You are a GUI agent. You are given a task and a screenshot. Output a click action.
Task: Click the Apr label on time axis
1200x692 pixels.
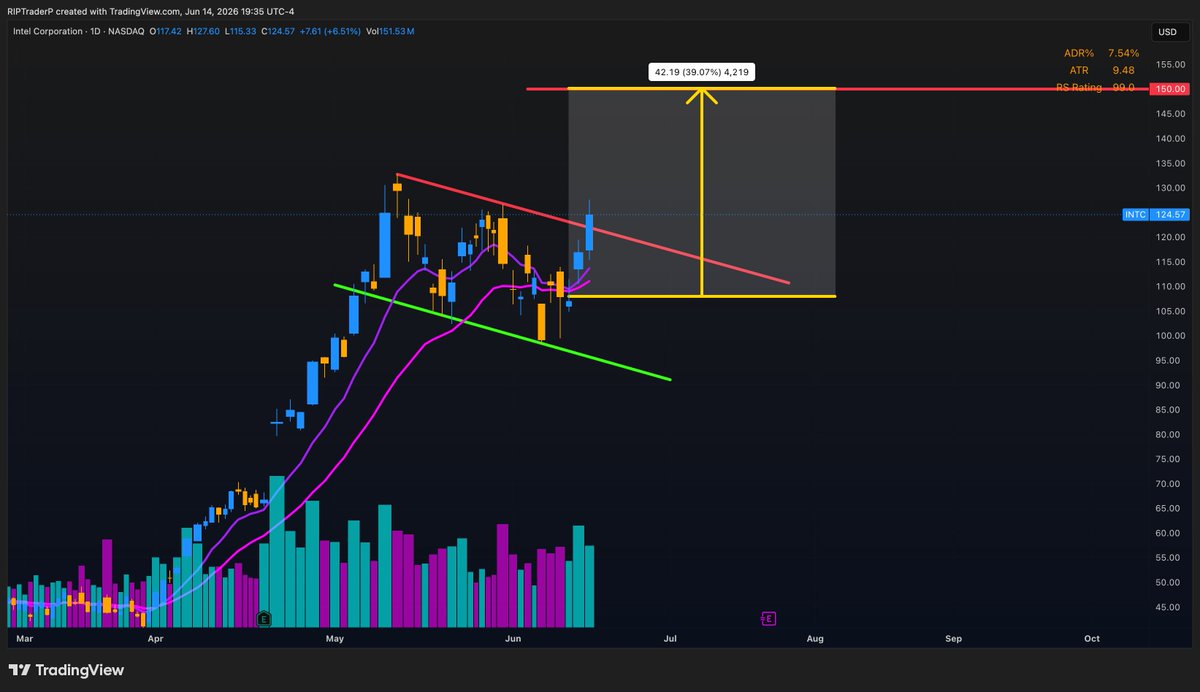[155, 638]
